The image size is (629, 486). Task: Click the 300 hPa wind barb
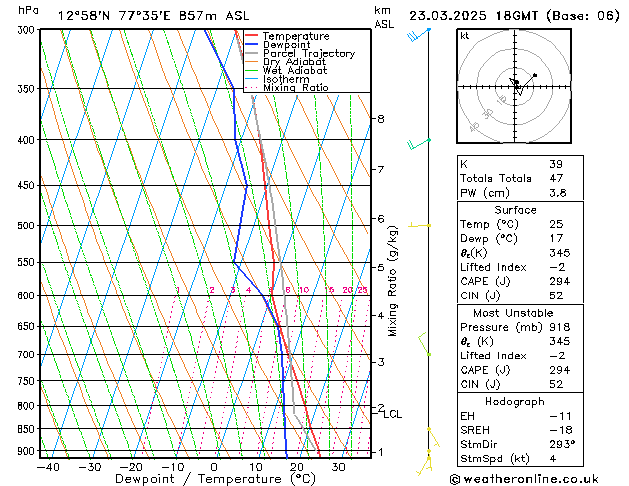pyautogui.click(x=418, y=35)
